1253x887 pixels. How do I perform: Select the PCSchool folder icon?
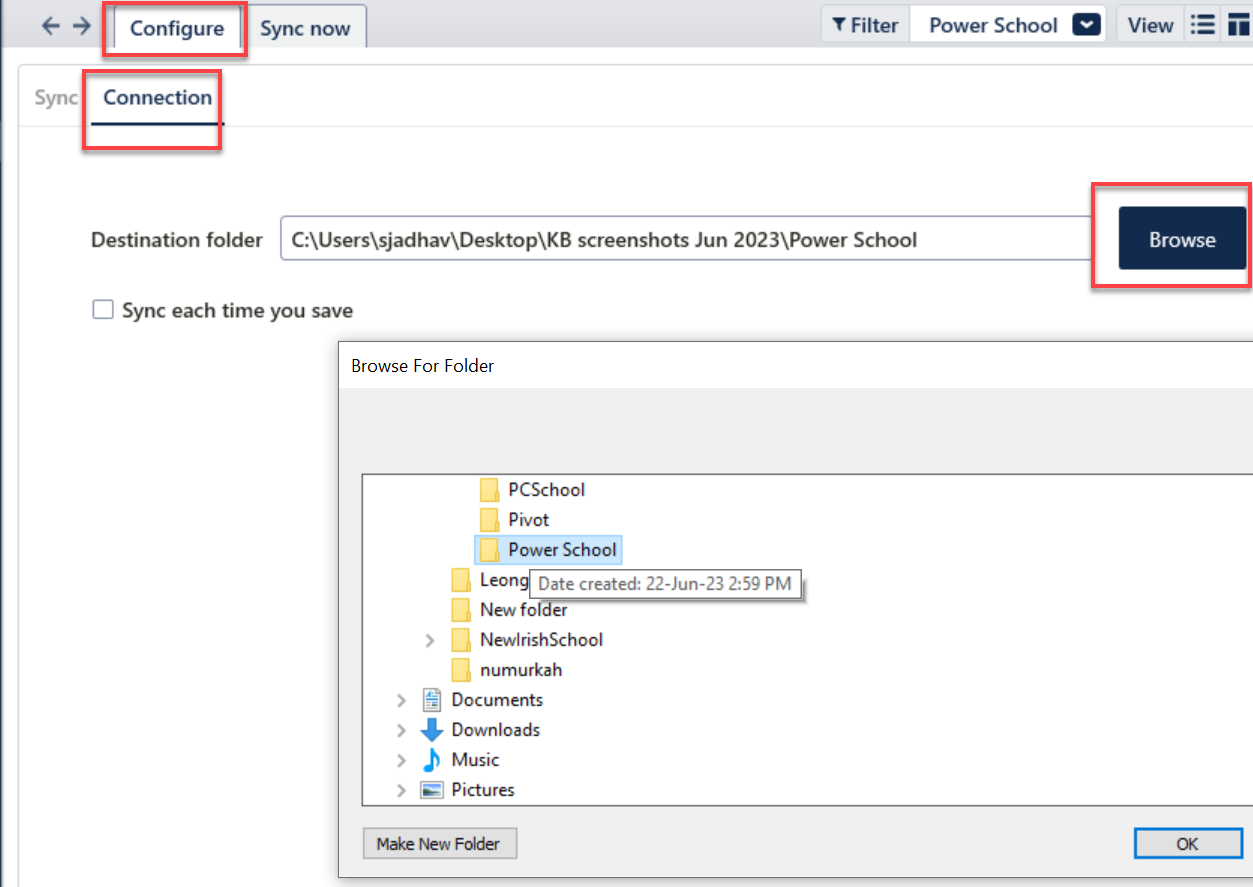pyautogui.click(x=489, y=490)
